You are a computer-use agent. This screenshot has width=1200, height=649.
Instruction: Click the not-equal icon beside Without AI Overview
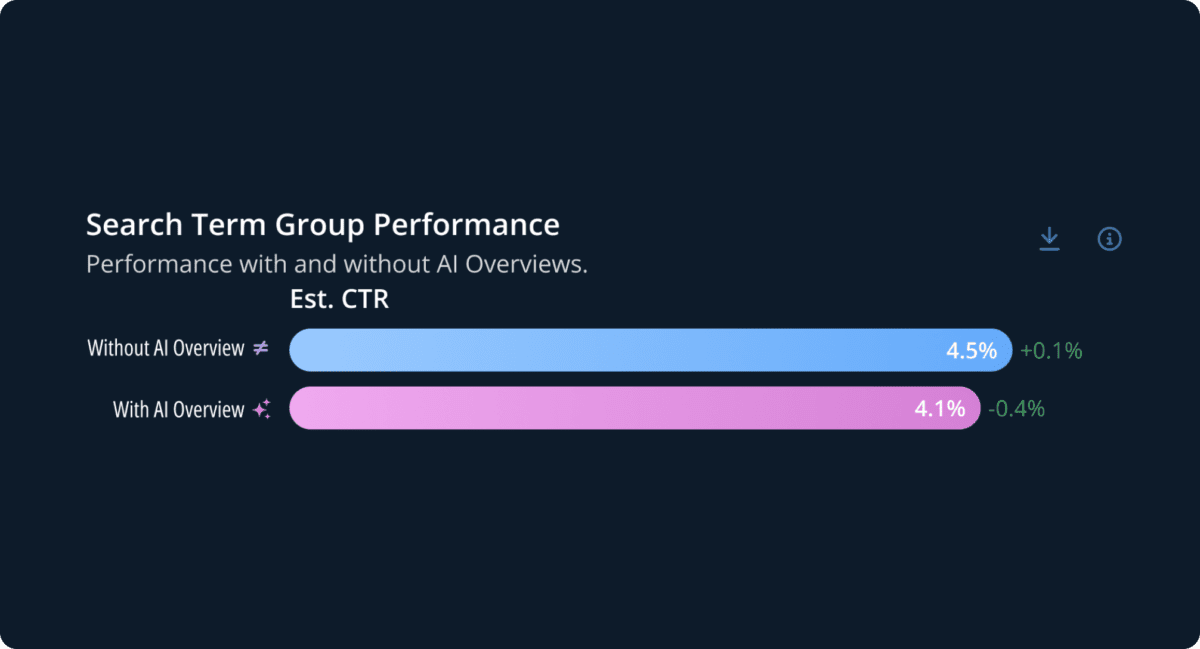click(x=260, y=349)
